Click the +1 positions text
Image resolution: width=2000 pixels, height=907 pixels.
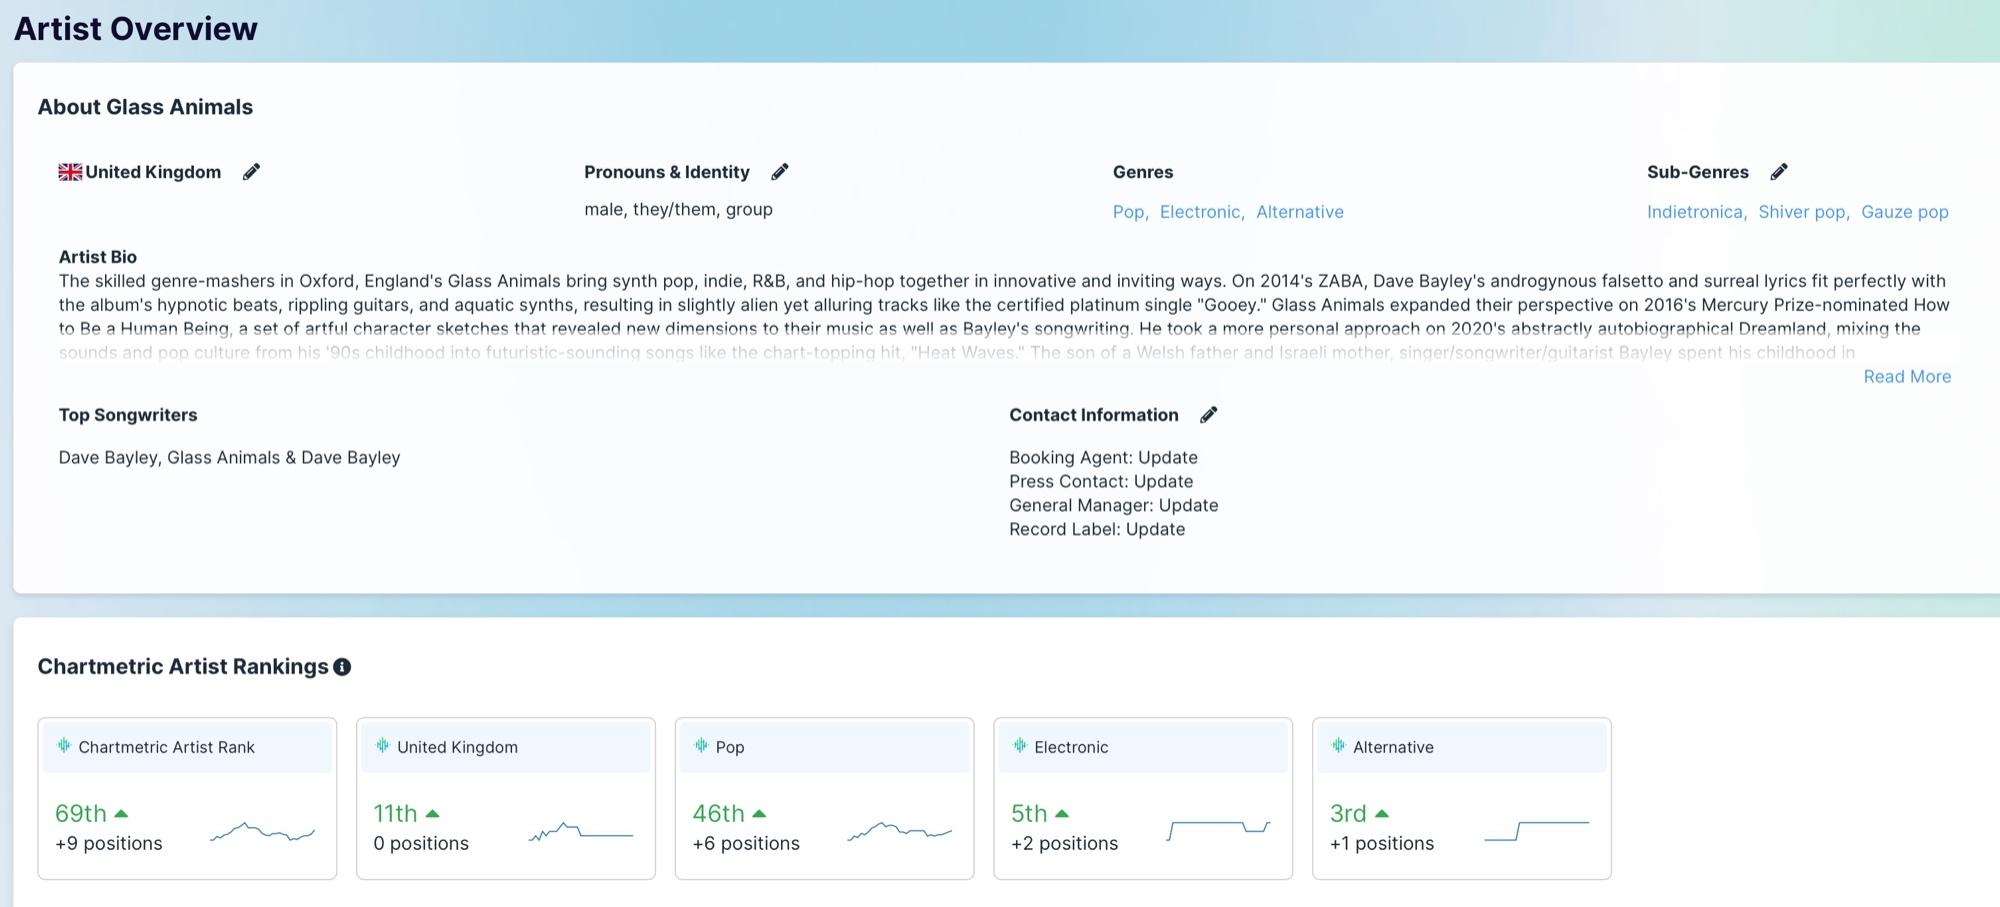[1382, 843]
